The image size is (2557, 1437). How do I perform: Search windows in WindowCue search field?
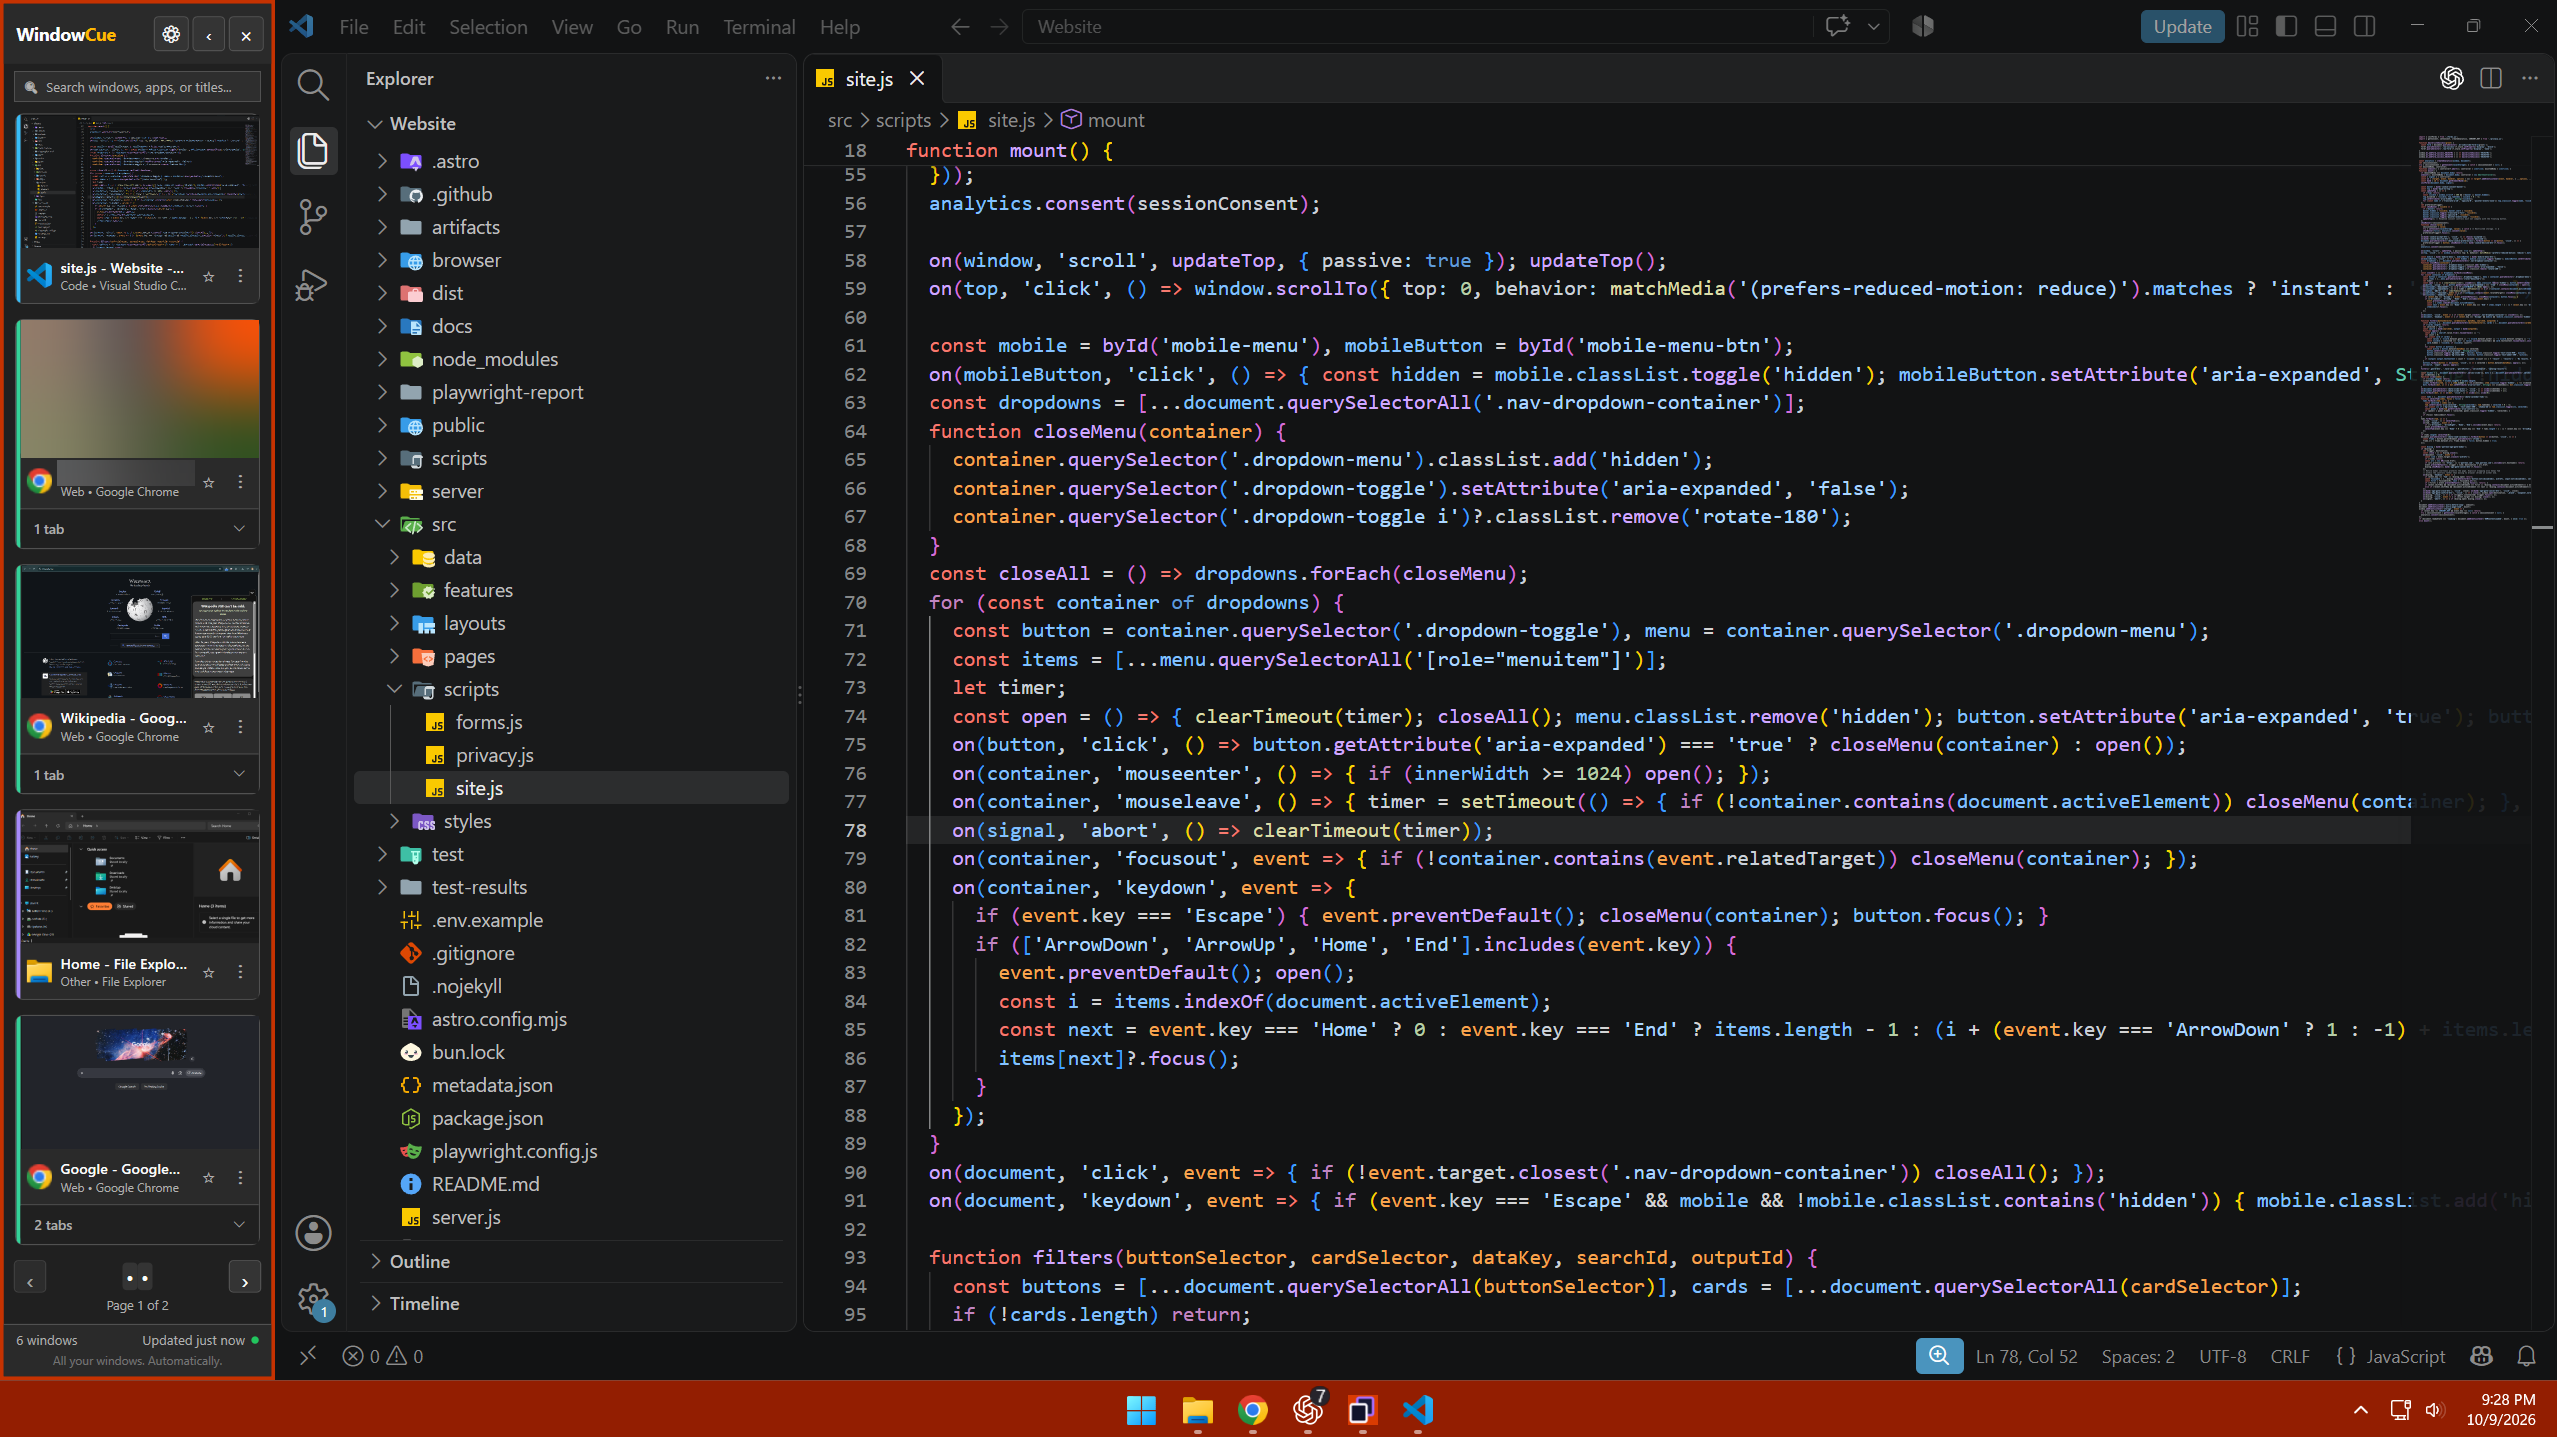139,87
